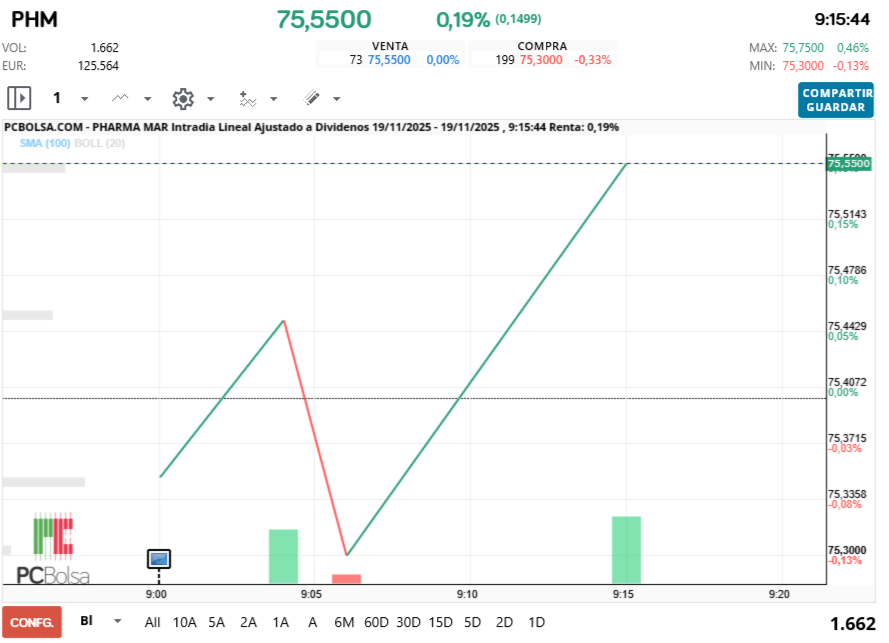Select the 6M range tab
889x643 pixels.
coord(344,622)
